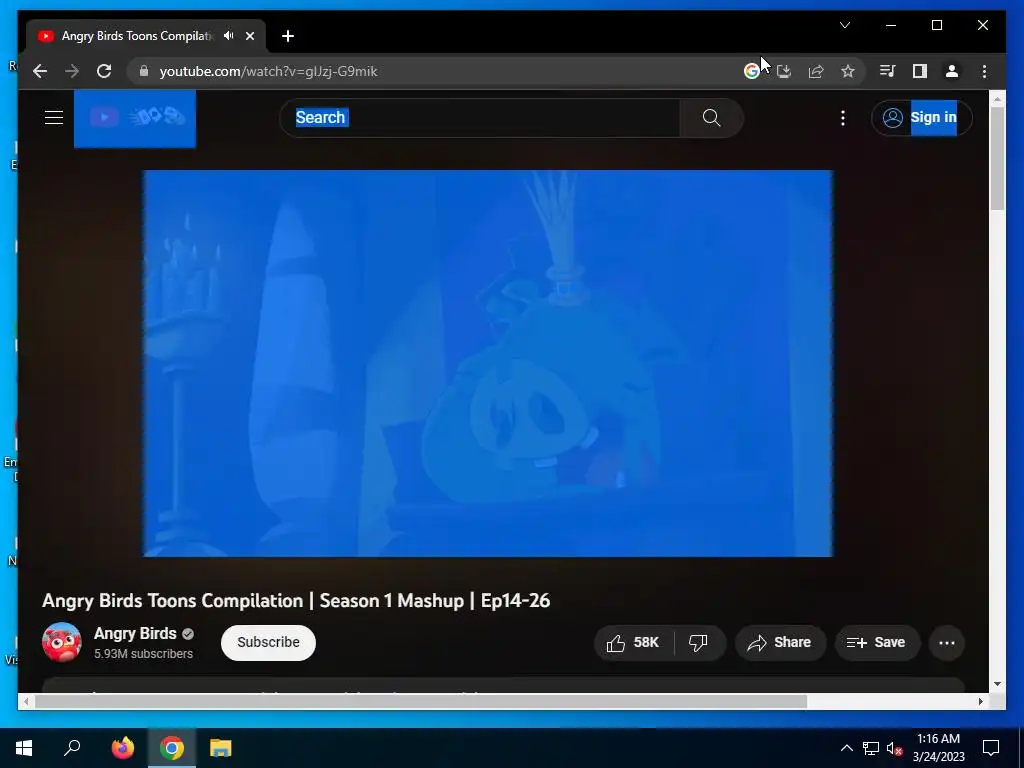The image size is (1024, 768).
Task: Click the Share button
Action: (780, 643)
